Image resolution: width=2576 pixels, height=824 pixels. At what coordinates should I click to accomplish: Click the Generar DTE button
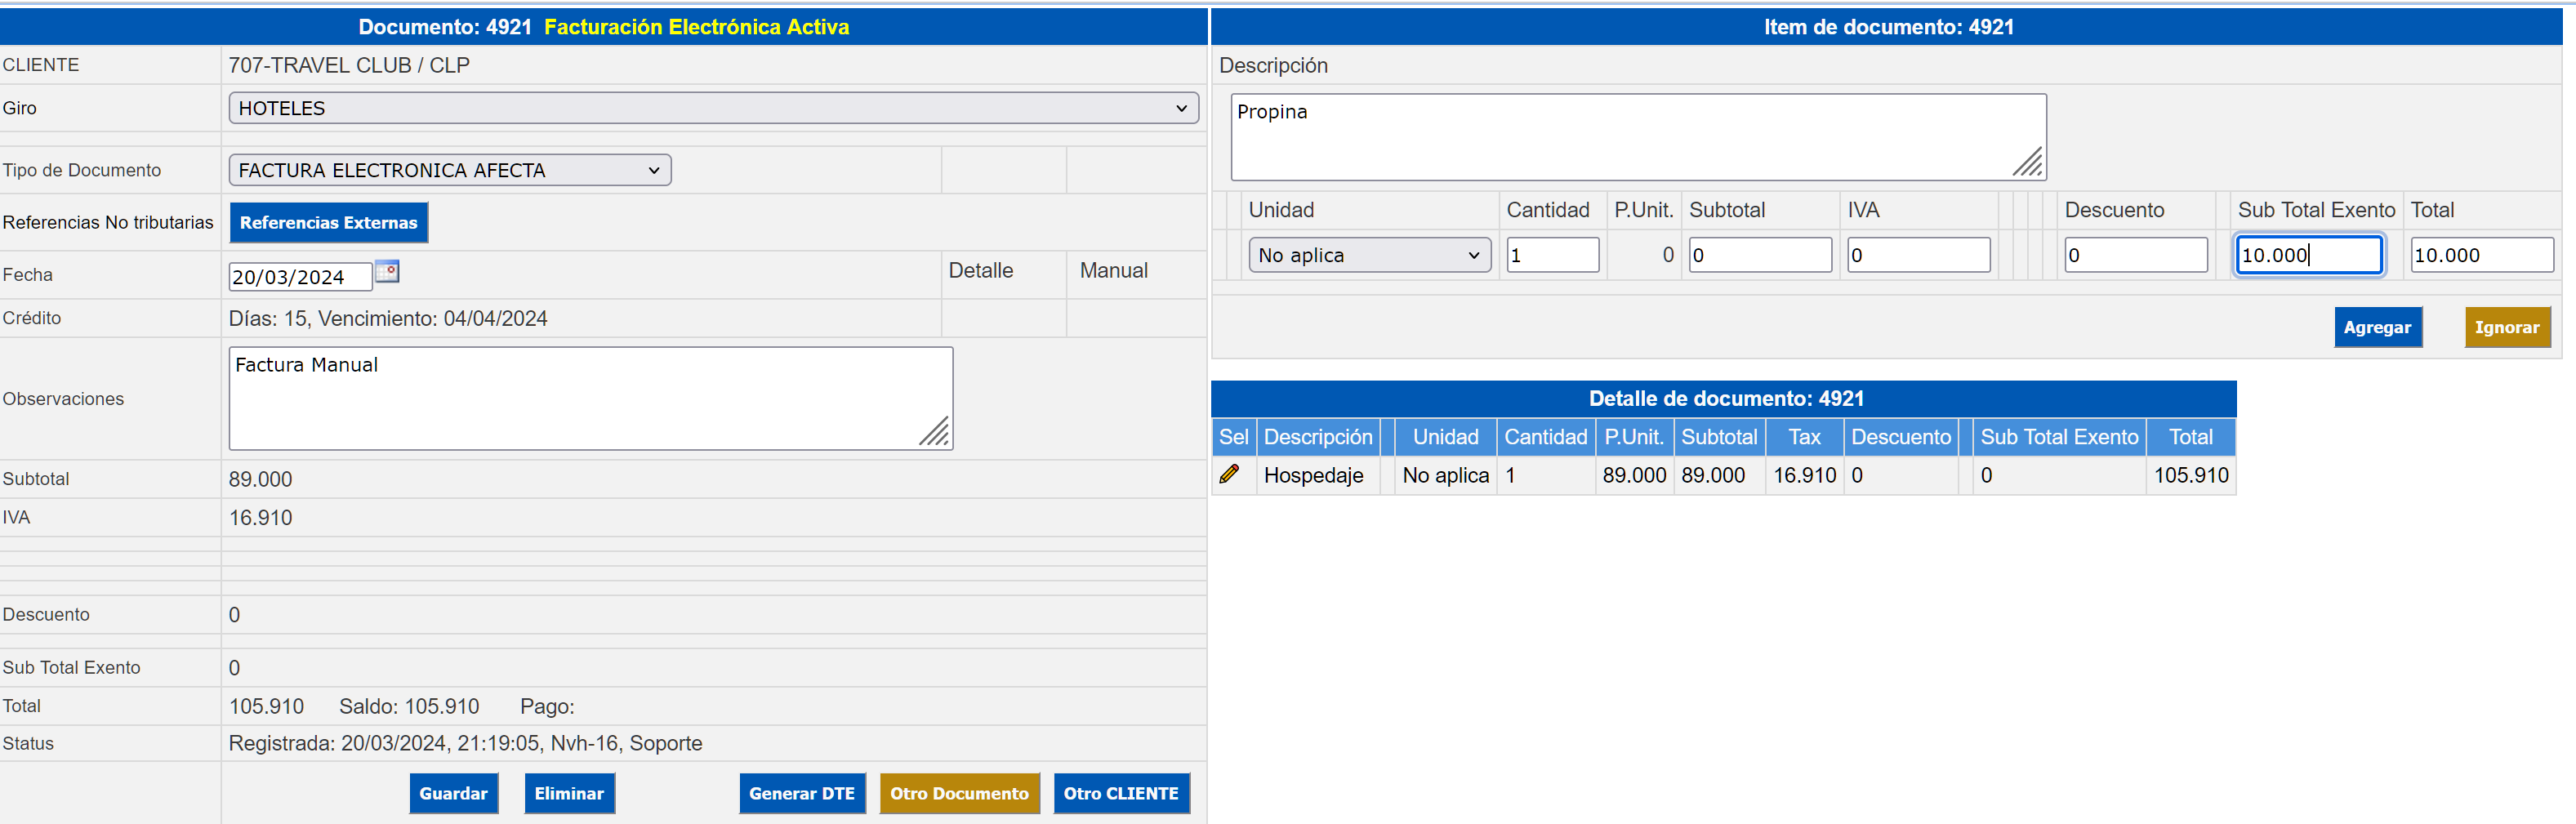[802, 793]
